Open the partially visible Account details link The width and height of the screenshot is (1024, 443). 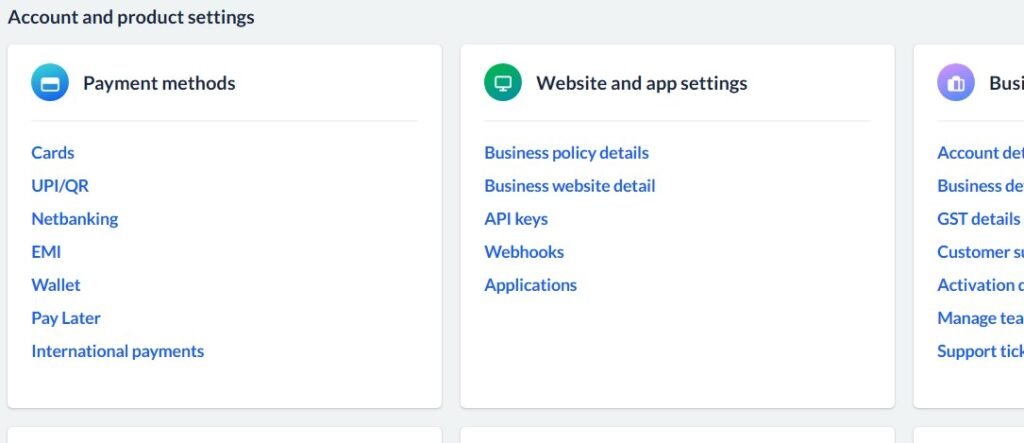tap(980, 153)
